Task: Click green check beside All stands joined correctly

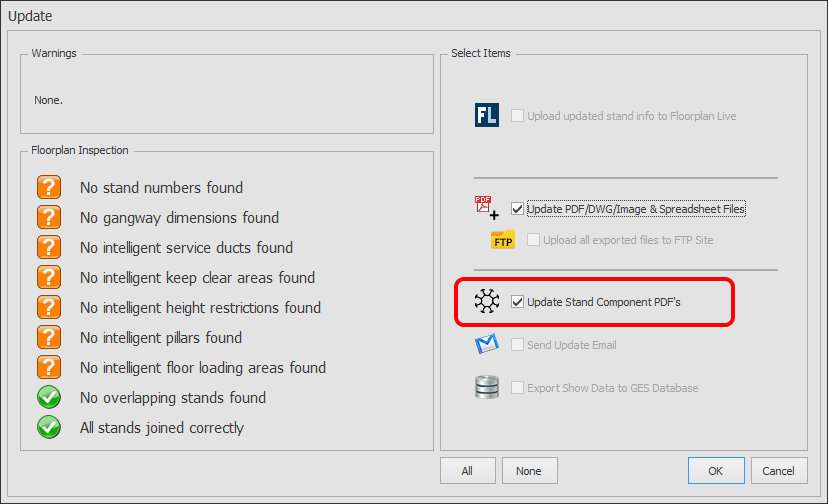Action: pyautogui.click(x=49, y=427)
